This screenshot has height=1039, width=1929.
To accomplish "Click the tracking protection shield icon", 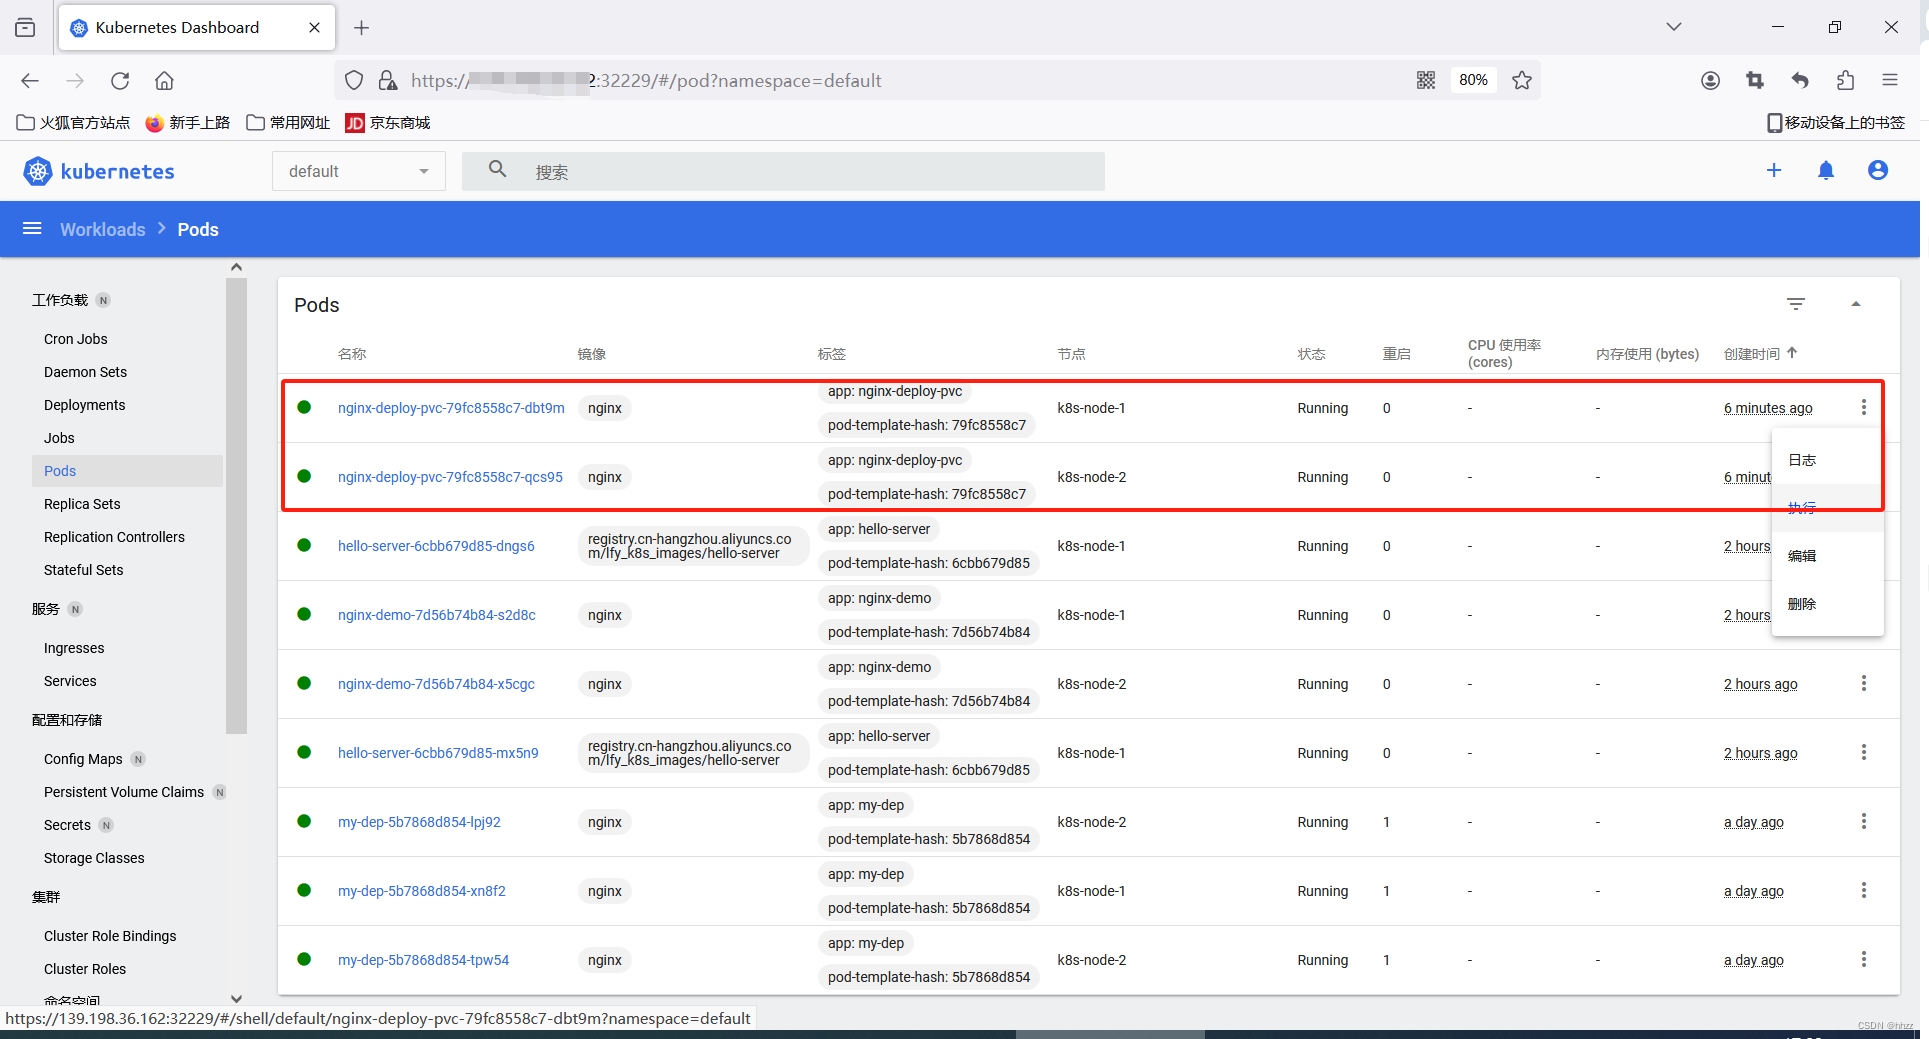I will point(354,80).
